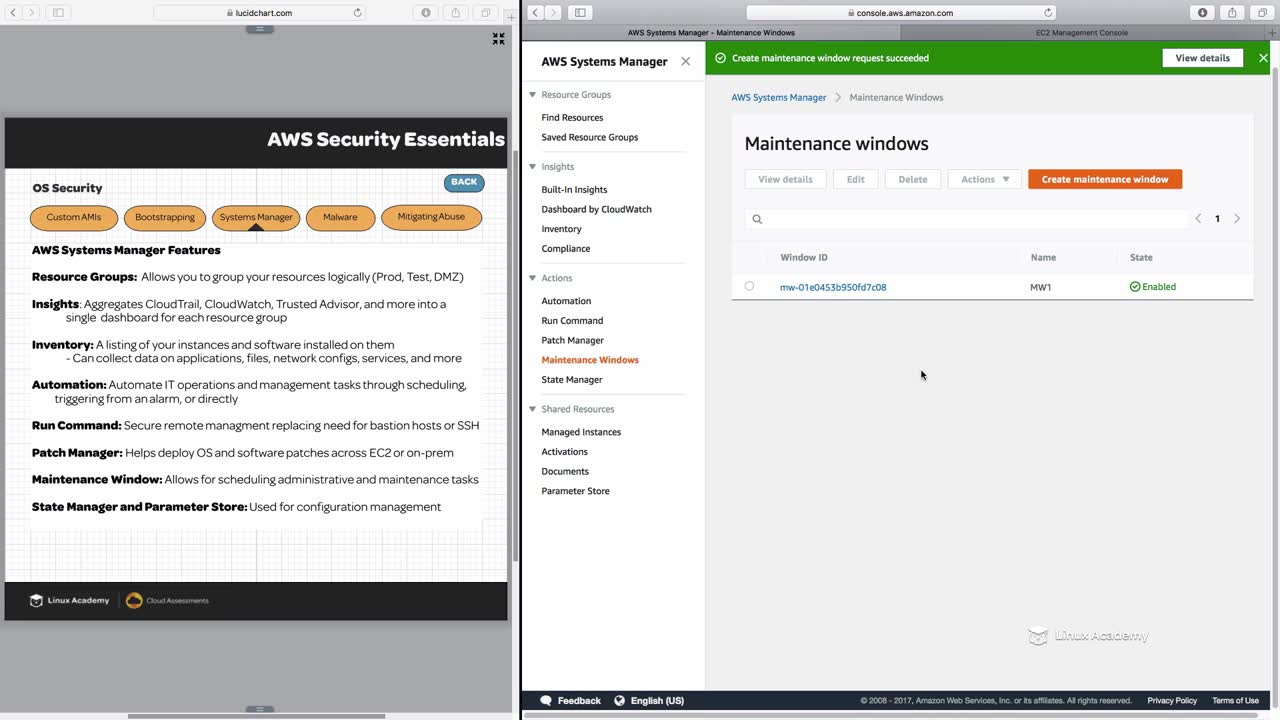Reload the lucidchart.com page
This screenshot has height=720, width=1280.
point(357,13)
